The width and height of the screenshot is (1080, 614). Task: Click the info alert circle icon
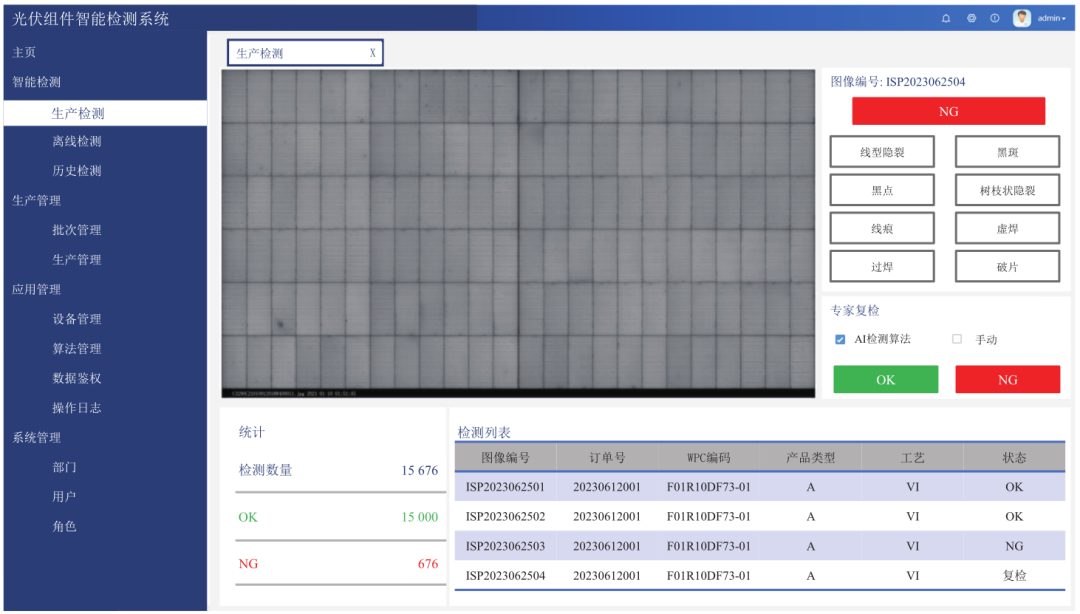tap(995, 18)
